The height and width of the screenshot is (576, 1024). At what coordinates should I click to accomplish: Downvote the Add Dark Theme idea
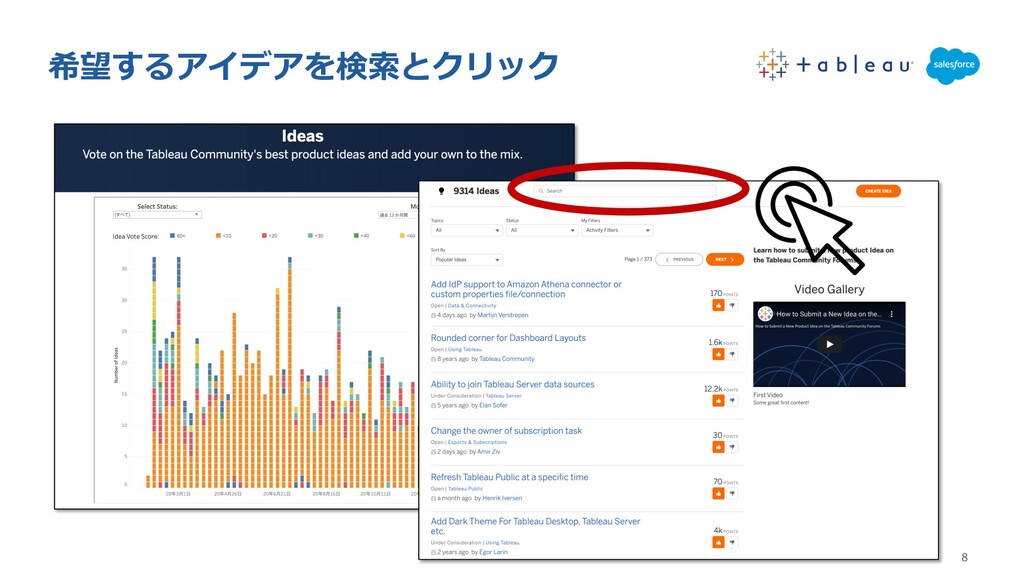732,542
